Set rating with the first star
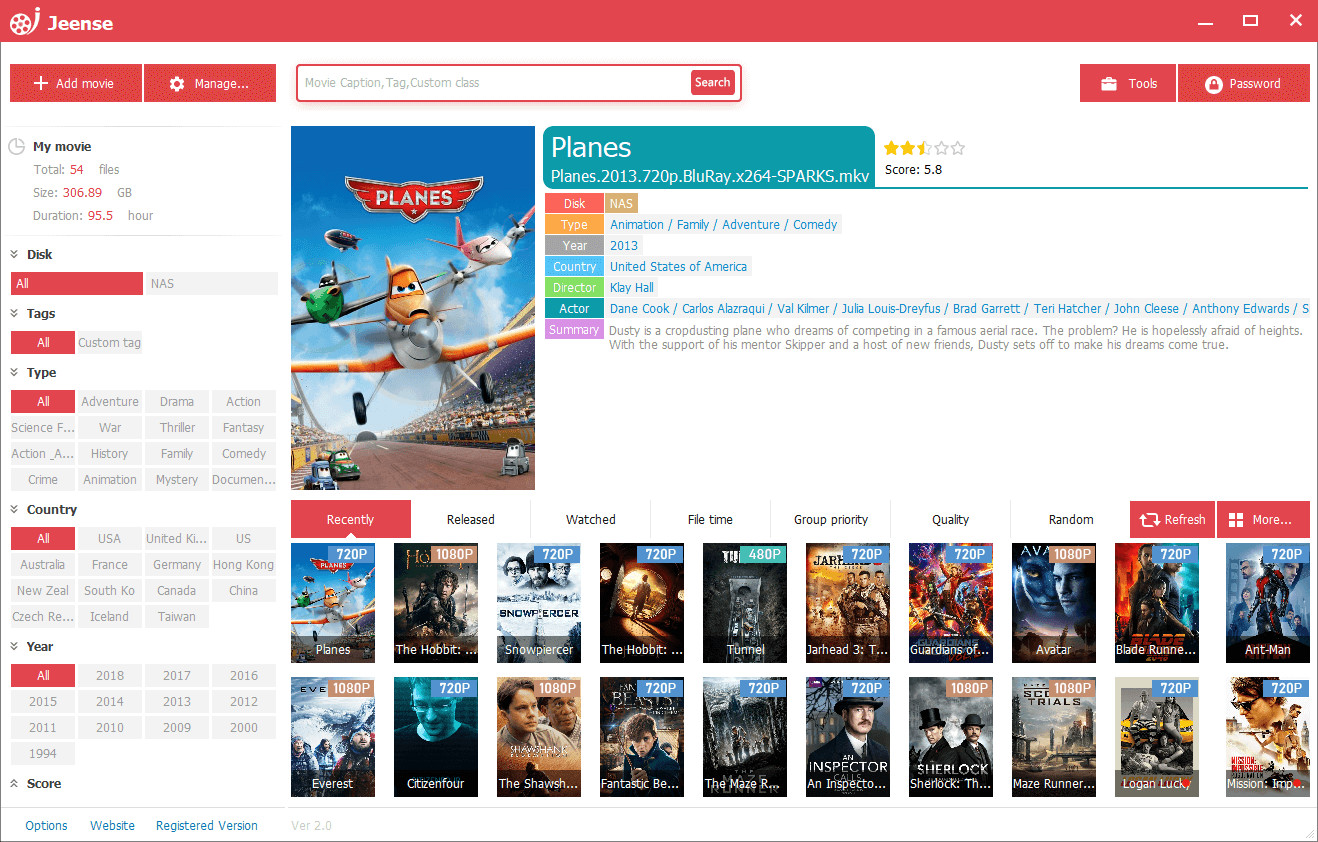Image resolution: width=1318 pixels, height=842 pixels. tap(890, 148)
